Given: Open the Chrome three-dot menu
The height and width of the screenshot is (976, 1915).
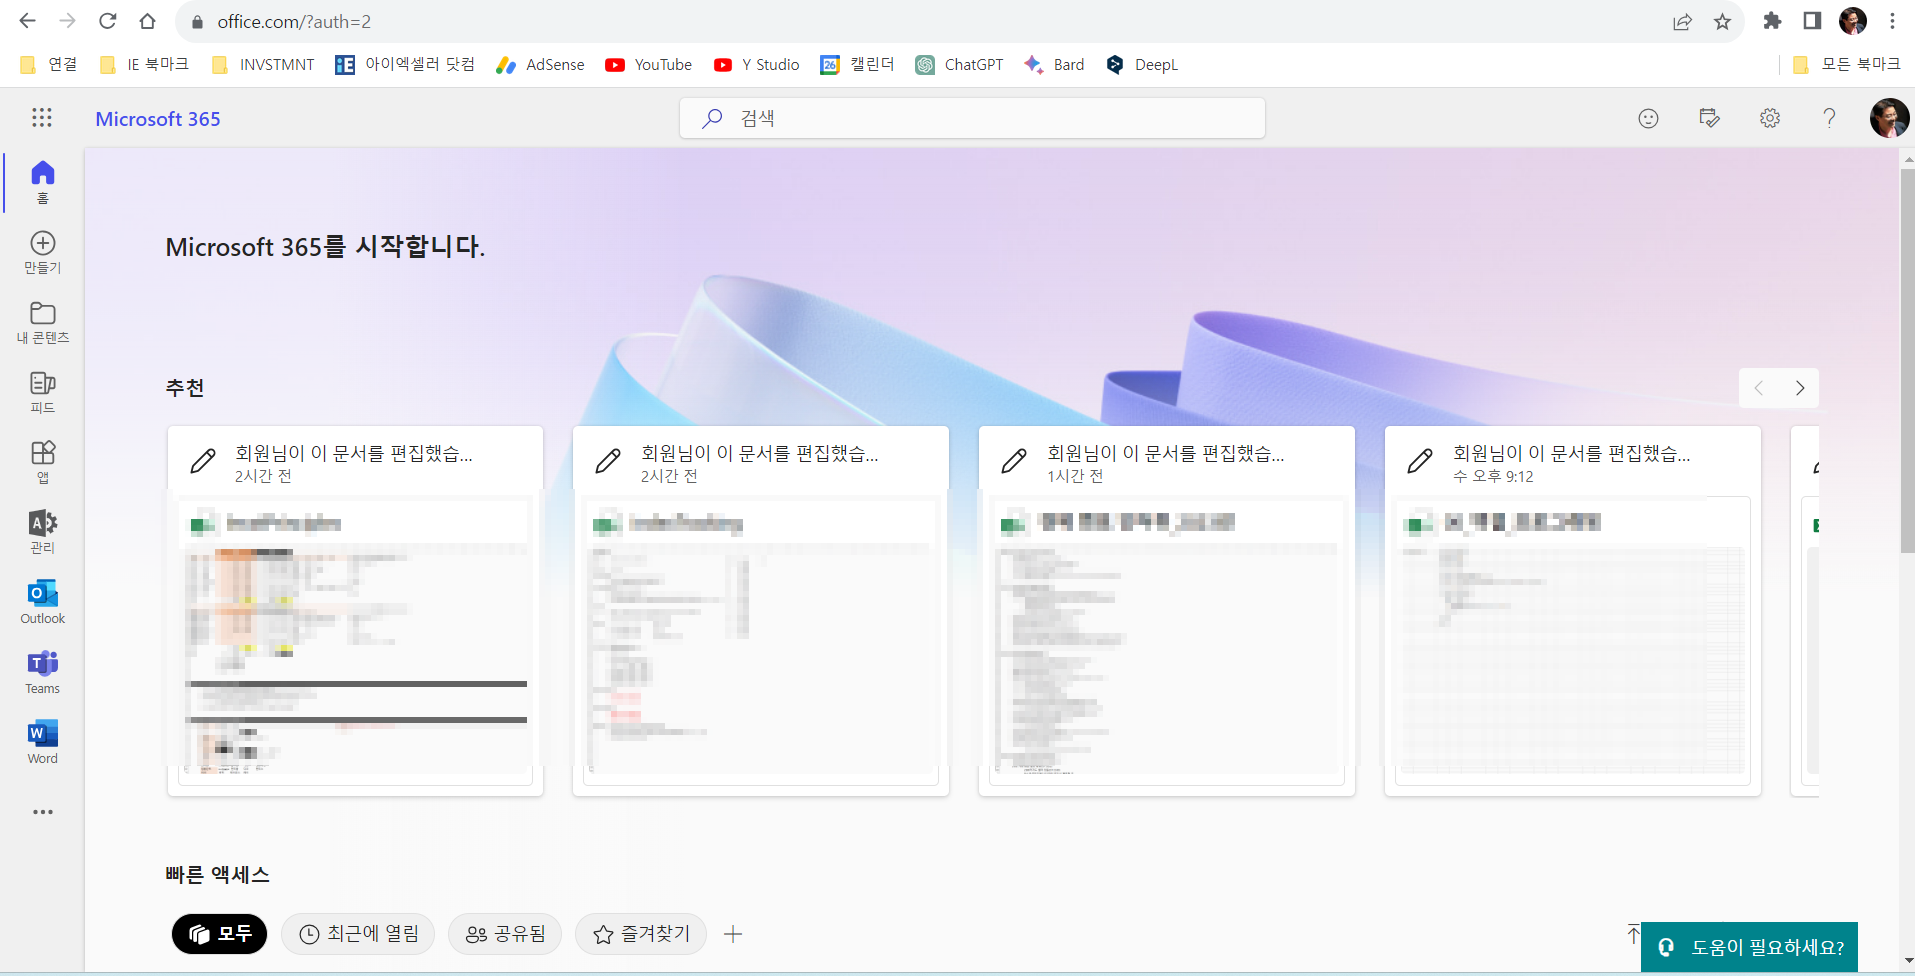Looking at the screenshot, I should (x=1892, y=21).
